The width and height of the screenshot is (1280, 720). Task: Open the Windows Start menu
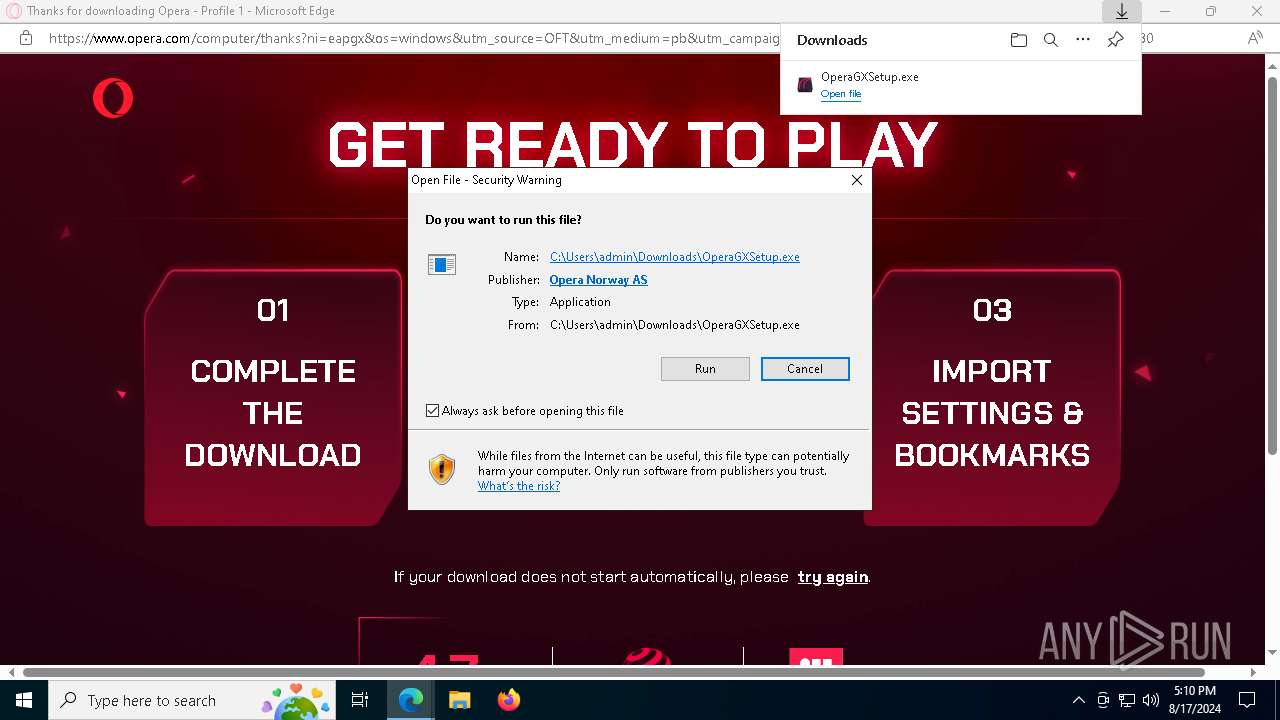[23, 700]
